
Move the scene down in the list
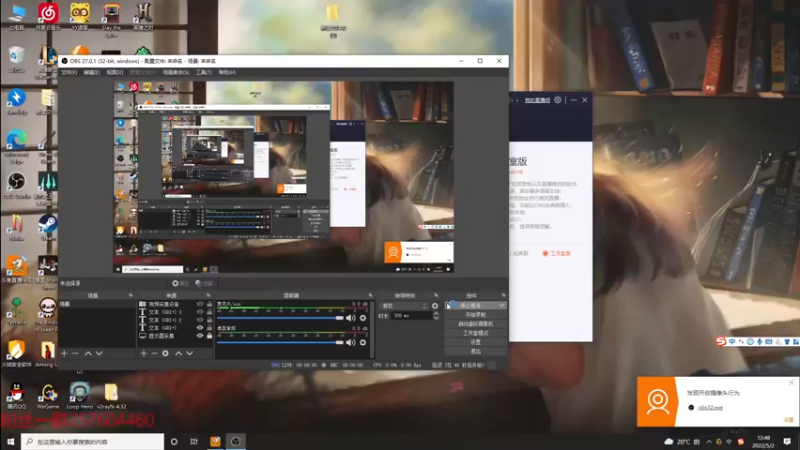tap(99, 353)
